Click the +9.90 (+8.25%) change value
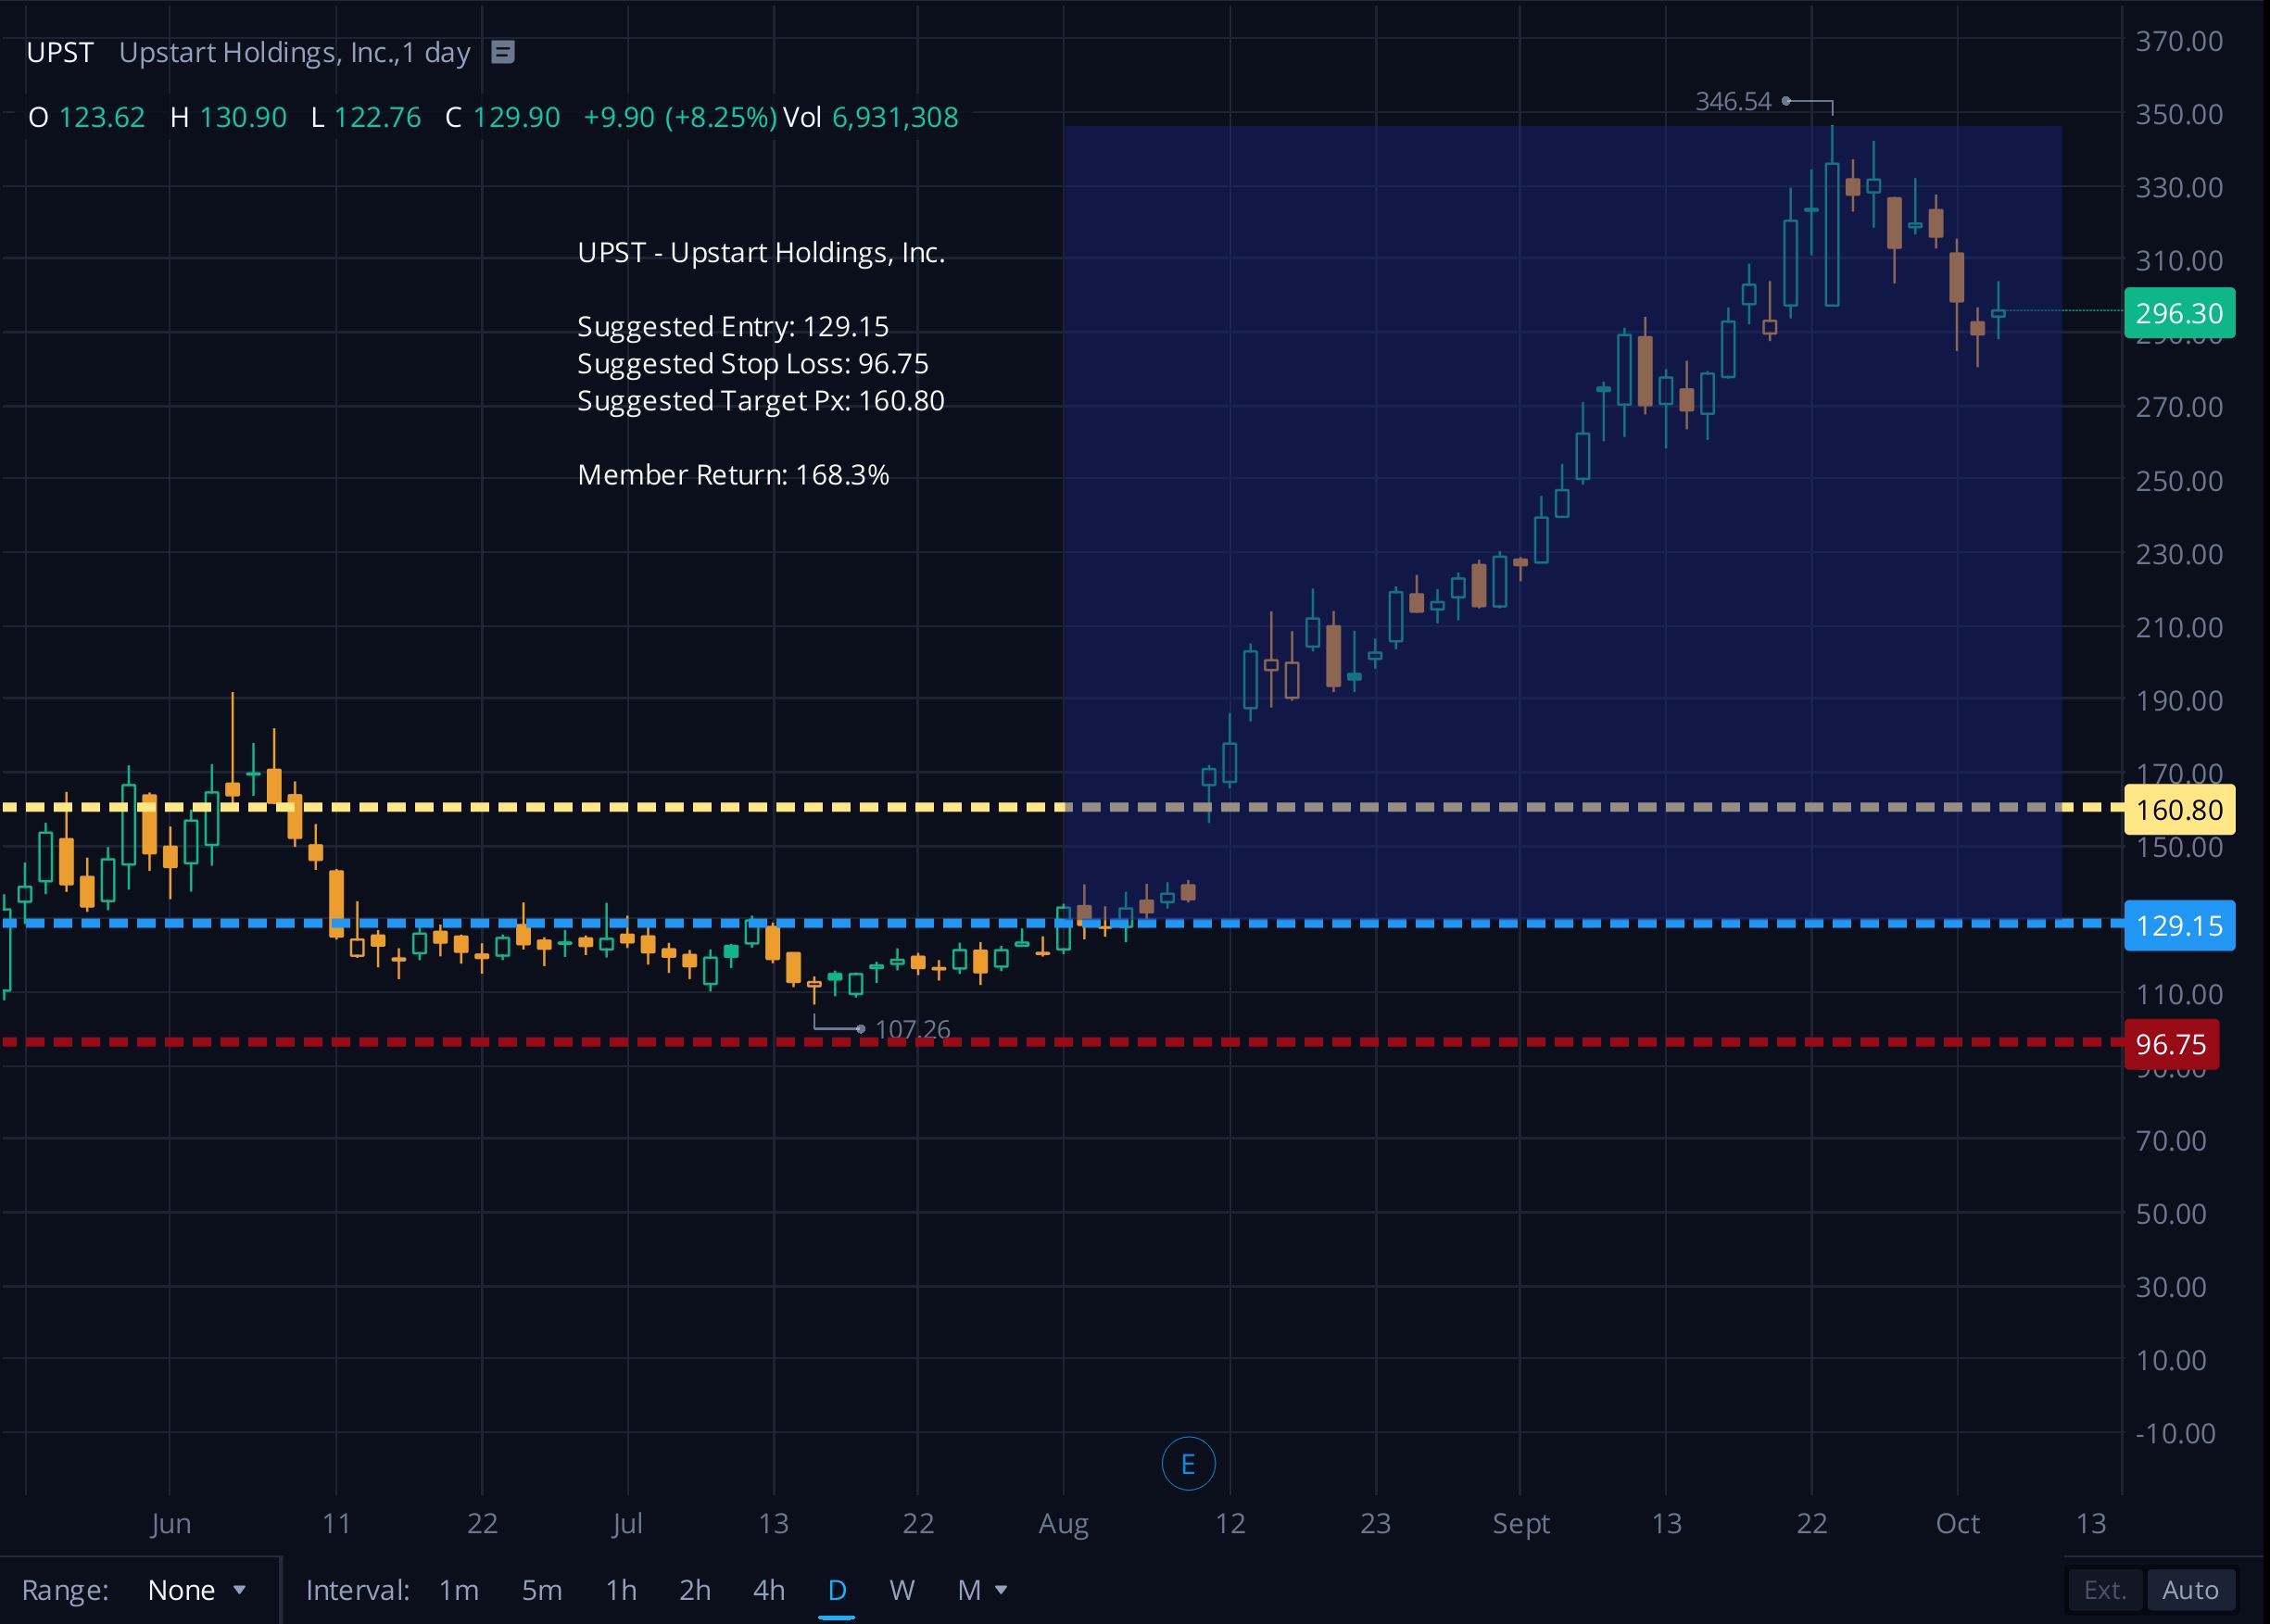Screen dimensions: 2270x1624 680,117
